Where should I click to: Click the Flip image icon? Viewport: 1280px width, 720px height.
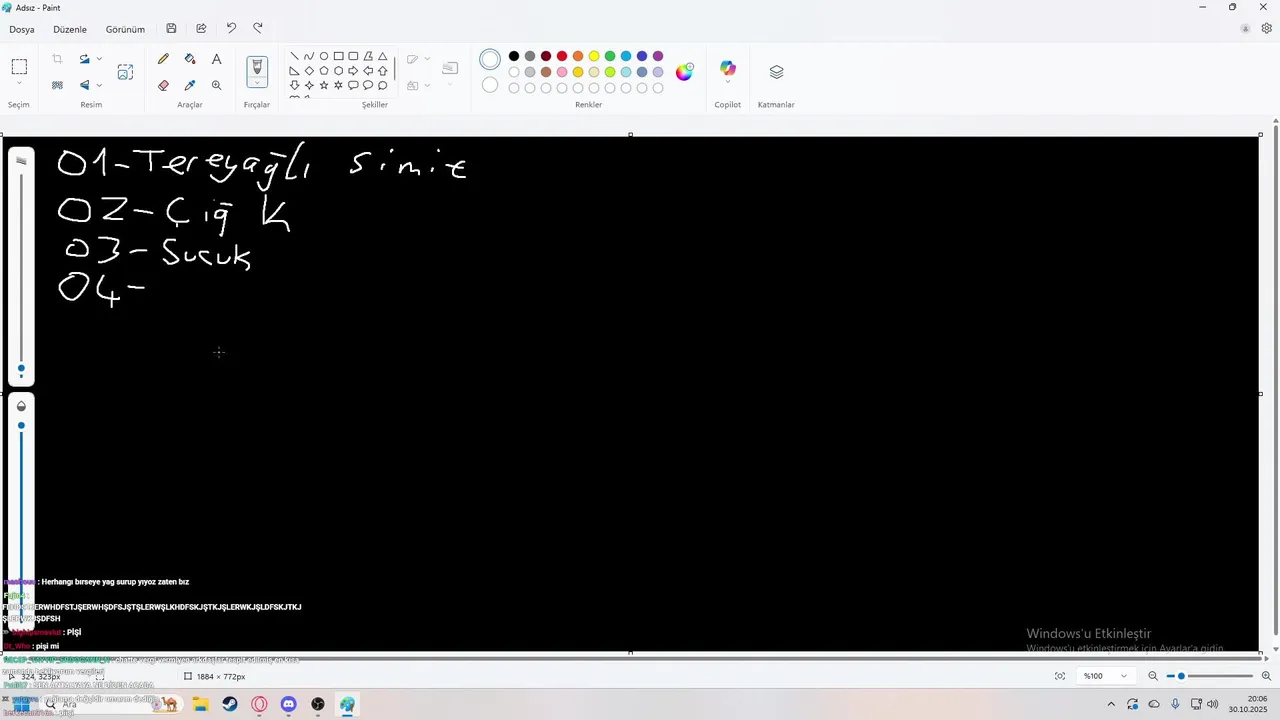point(84,85)
